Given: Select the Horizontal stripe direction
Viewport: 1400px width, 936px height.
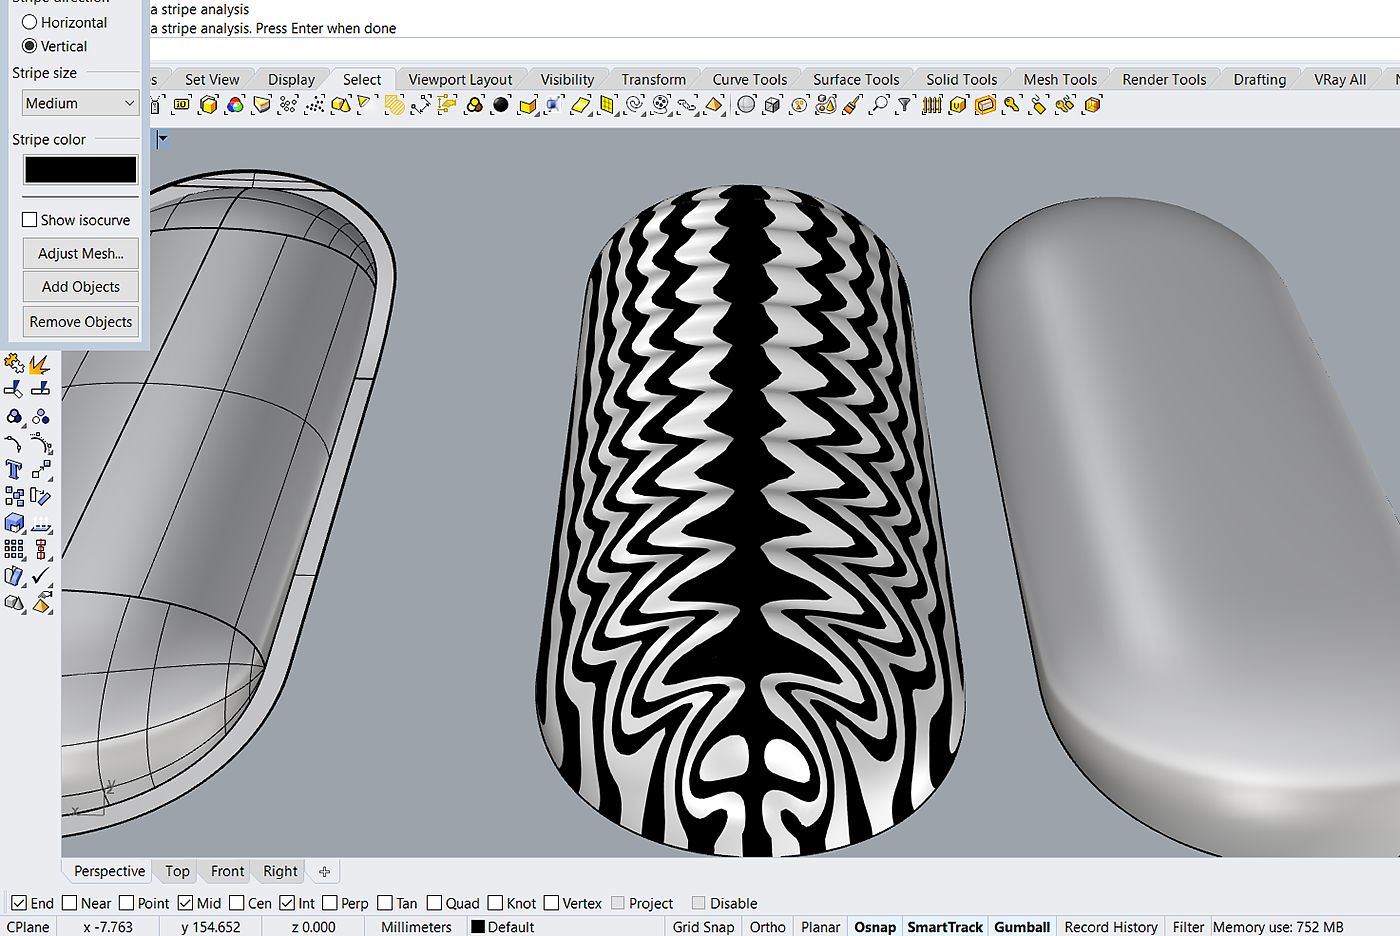Looking at the screenshot, I should 30,22.
